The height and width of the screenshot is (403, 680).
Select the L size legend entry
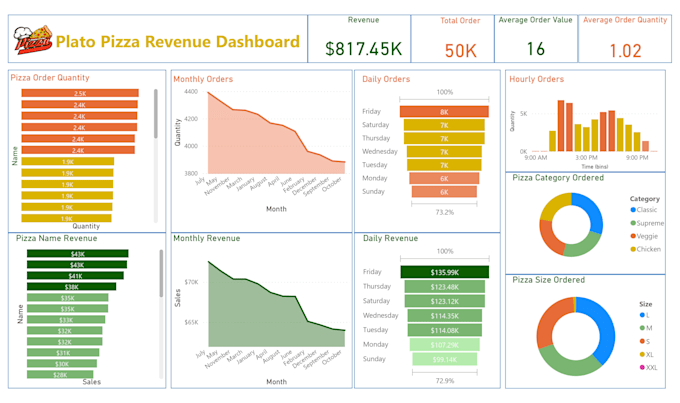[644, 315]
